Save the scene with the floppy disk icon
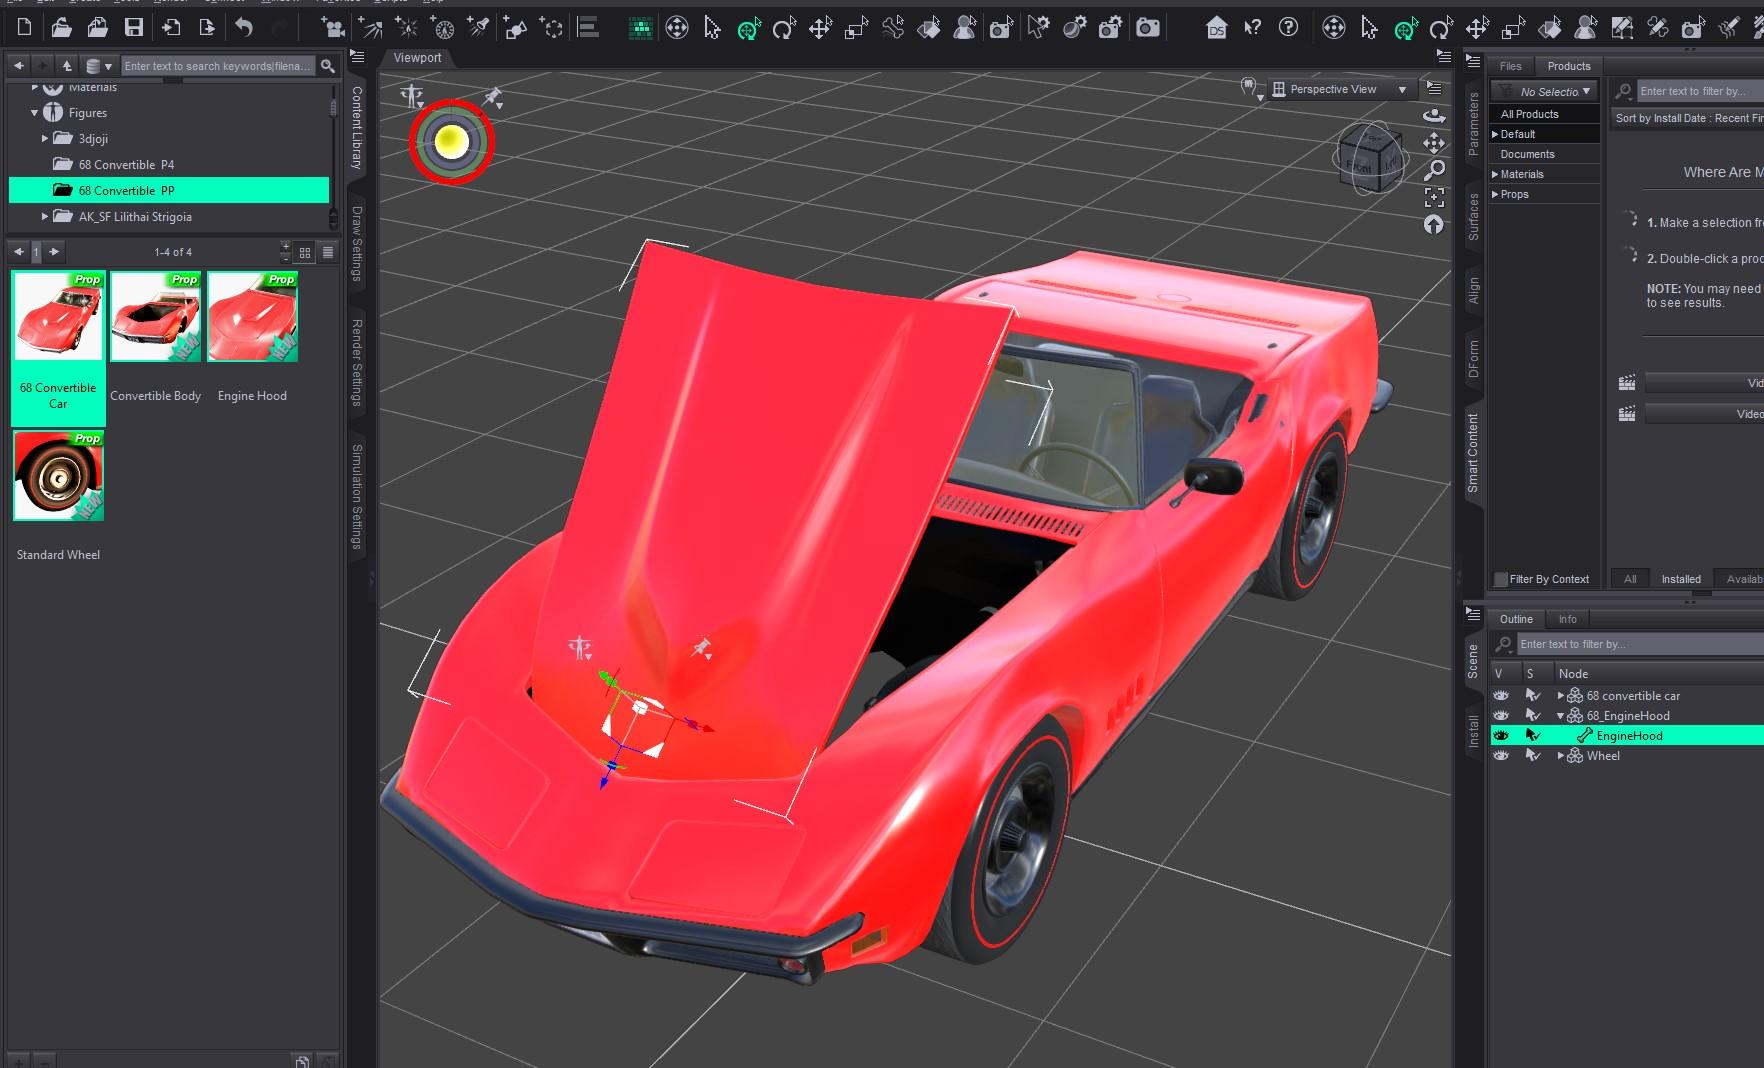The width and height of the screenshot is (1764, 1068). (134, 27)
